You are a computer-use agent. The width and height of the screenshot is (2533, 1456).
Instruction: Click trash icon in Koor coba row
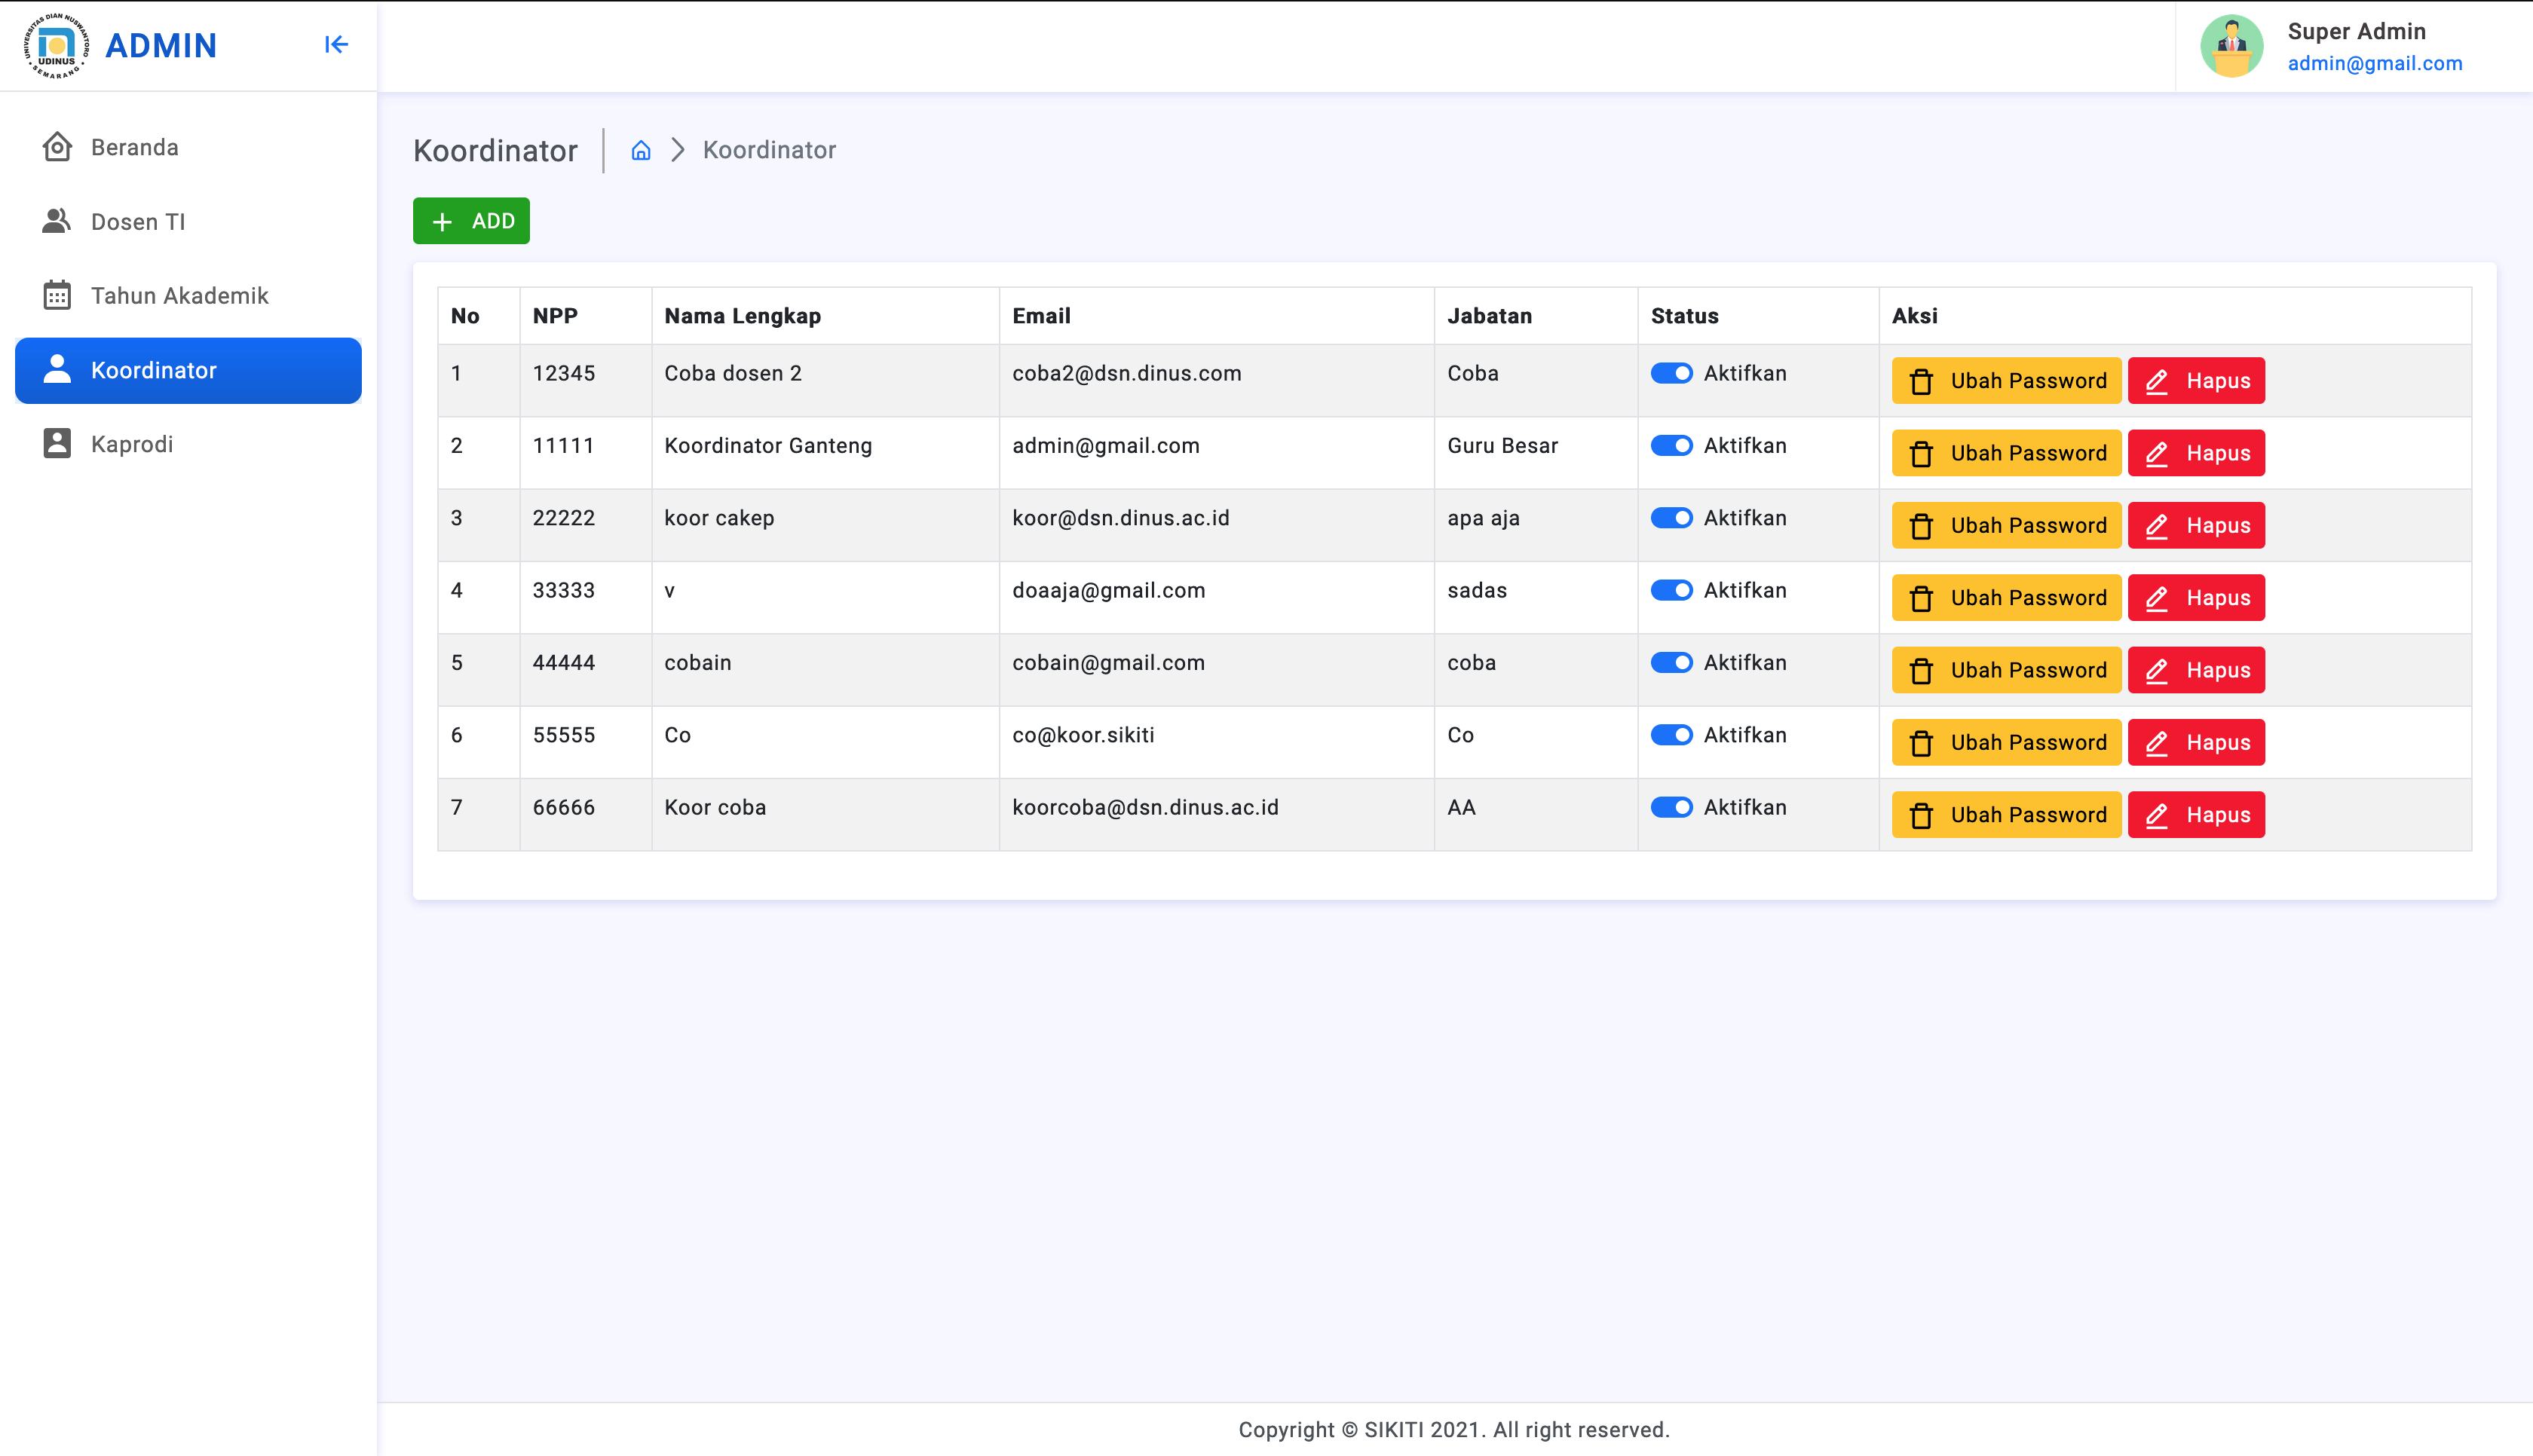(x=1921, y=815)
